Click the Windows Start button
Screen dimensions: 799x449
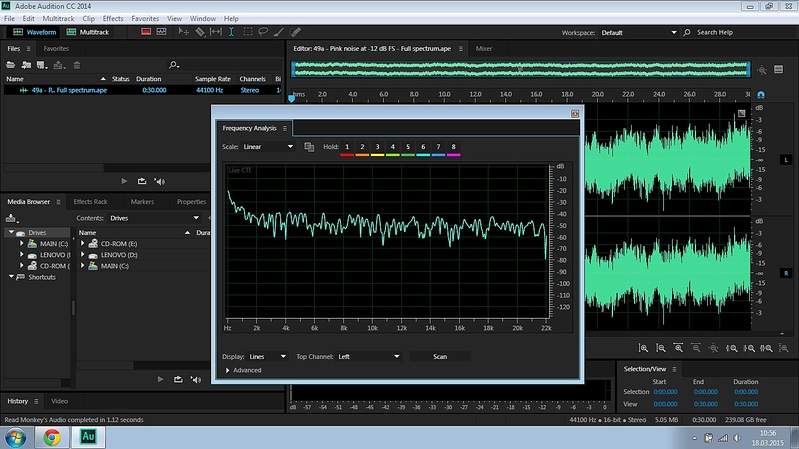[15, 438]
